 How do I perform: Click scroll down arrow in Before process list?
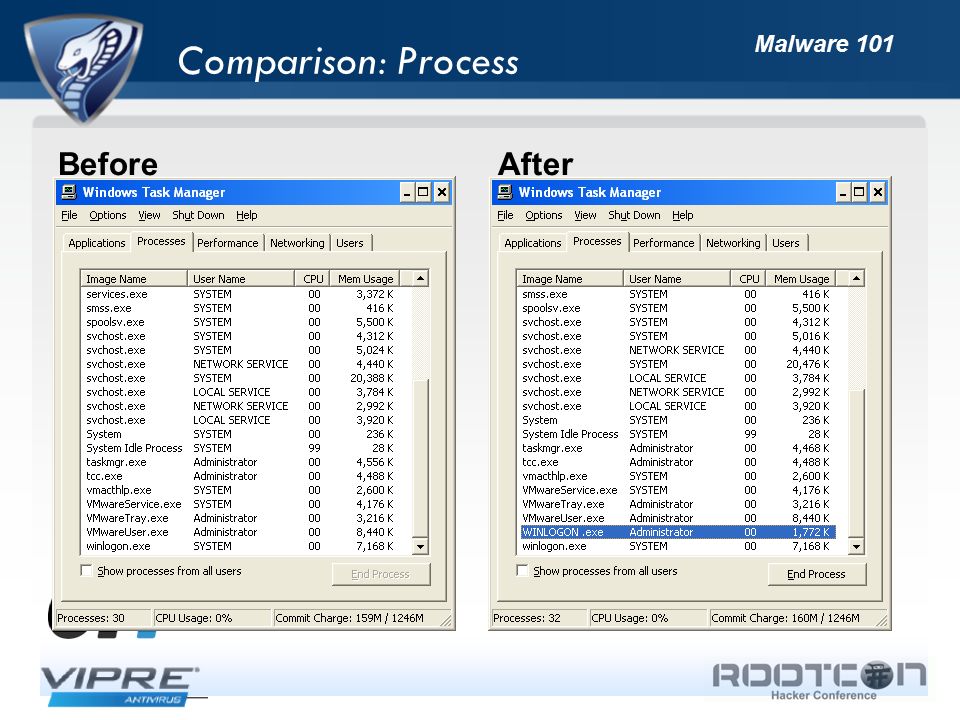click(421, 546)
